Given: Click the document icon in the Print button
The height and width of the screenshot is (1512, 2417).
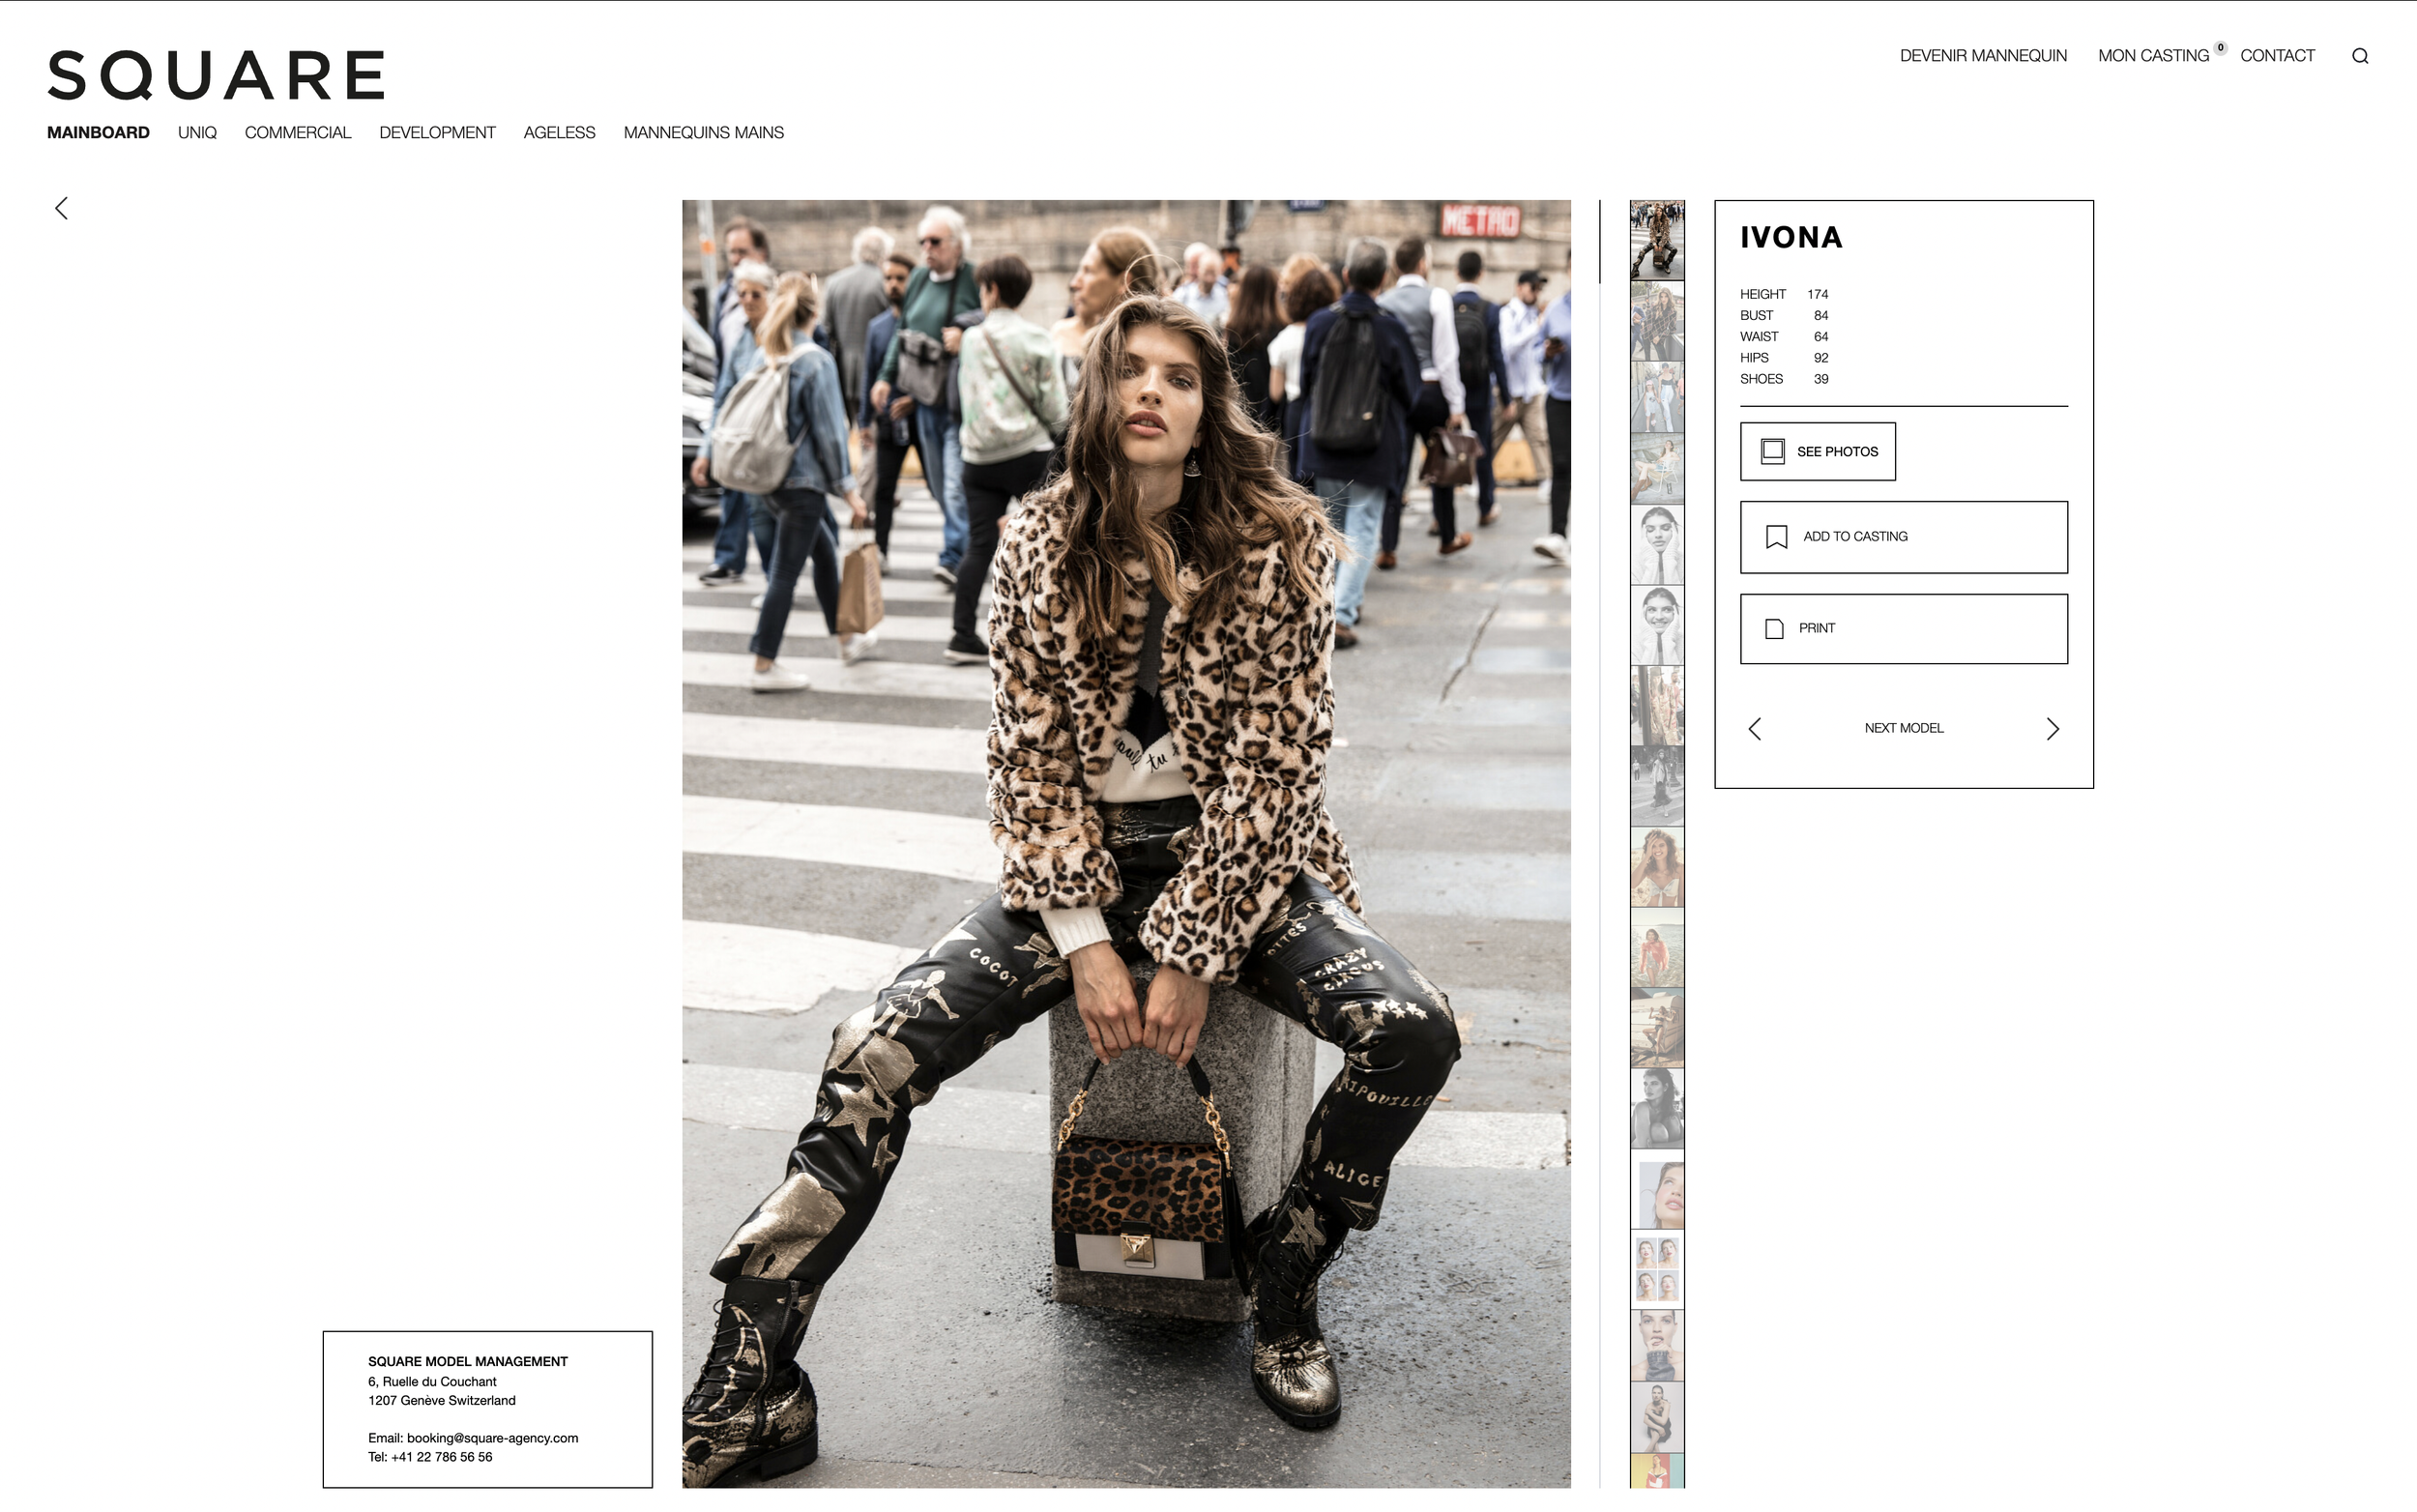Looking at the screenshot, I should (x=1773, y=628).
